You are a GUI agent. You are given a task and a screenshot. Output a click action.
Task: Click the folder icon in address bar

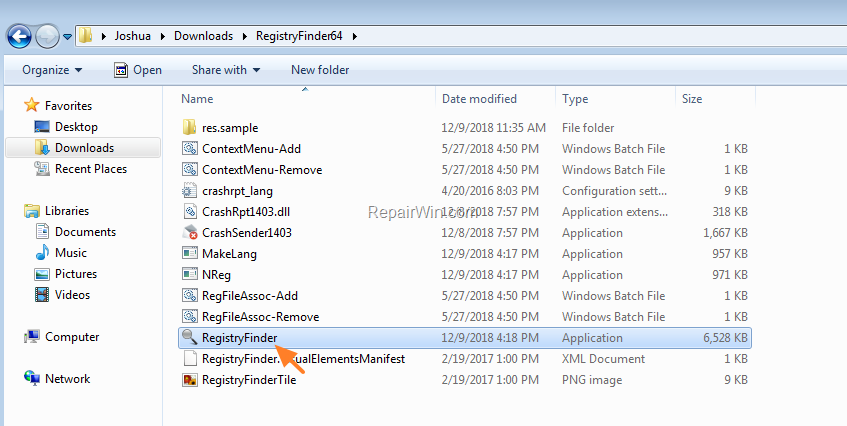[85, 36]
